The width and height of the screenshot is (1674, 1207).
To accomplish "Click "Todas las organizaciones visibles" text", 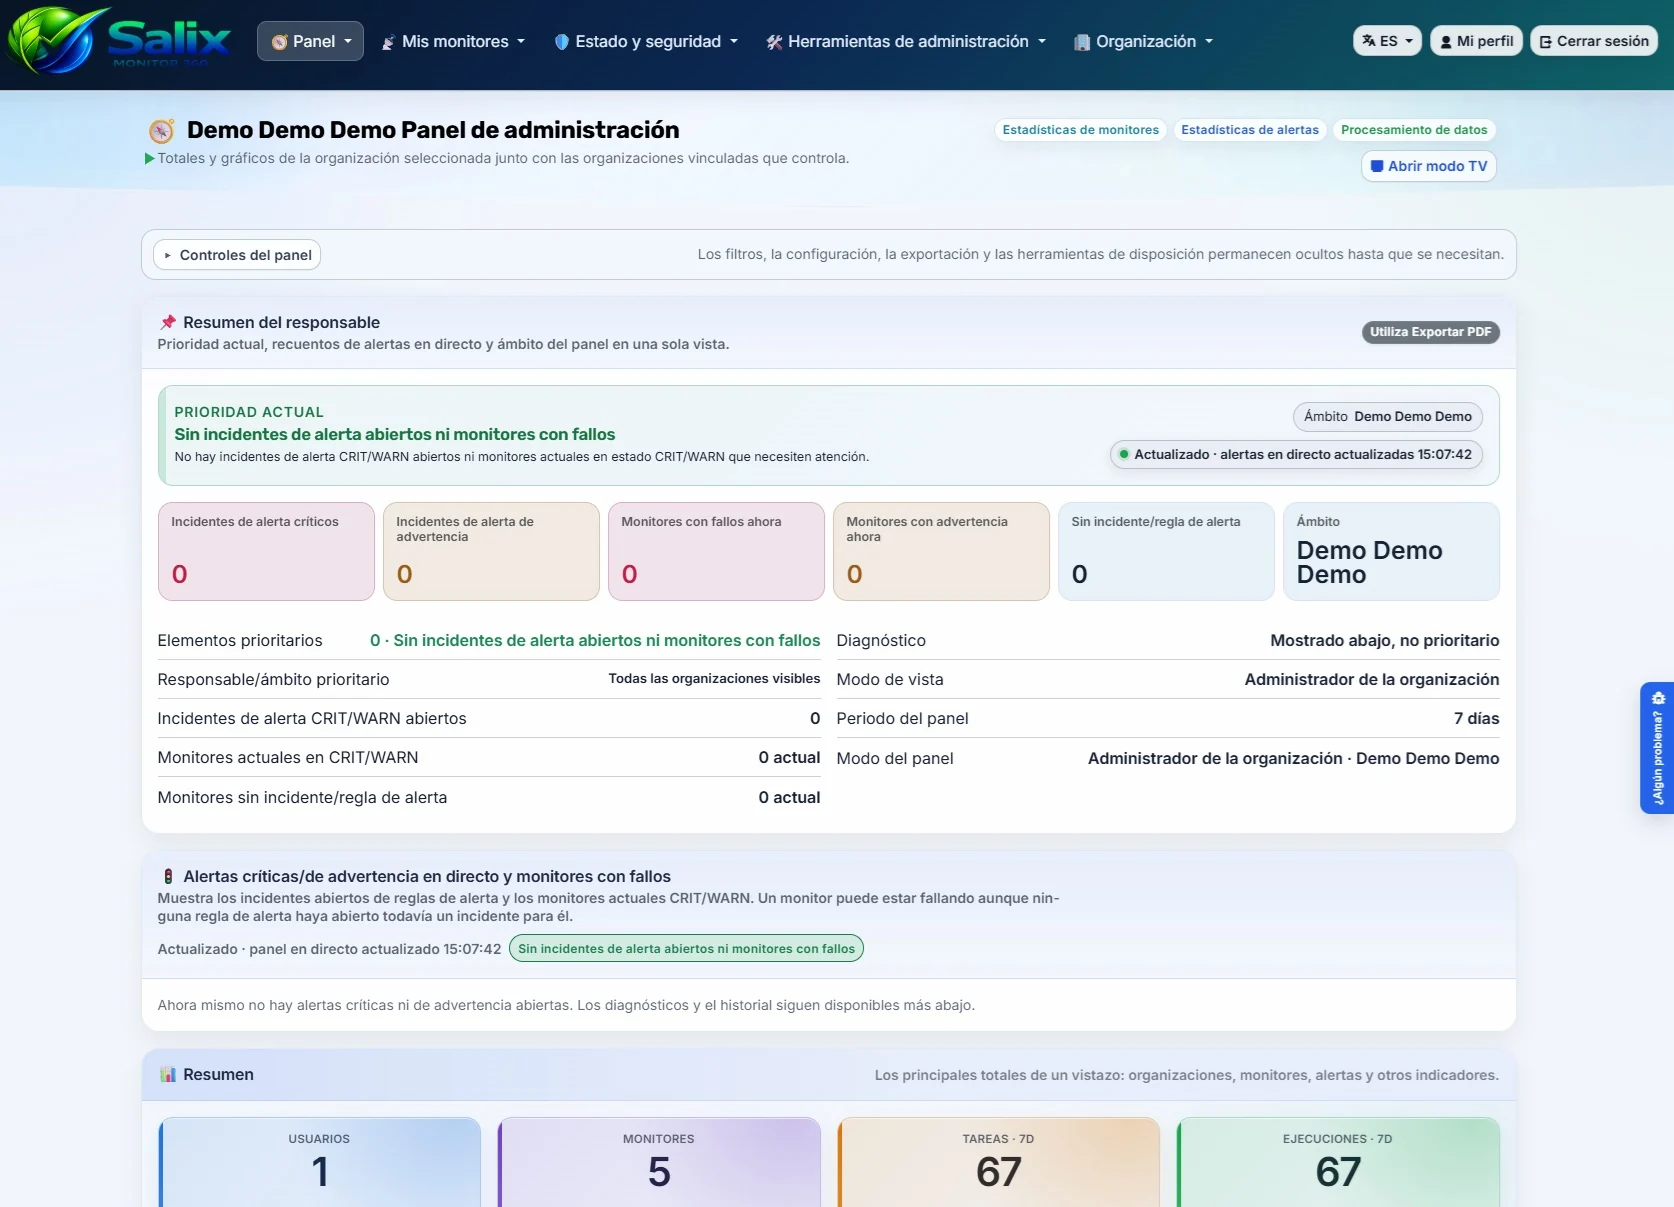I will (714, 679).
